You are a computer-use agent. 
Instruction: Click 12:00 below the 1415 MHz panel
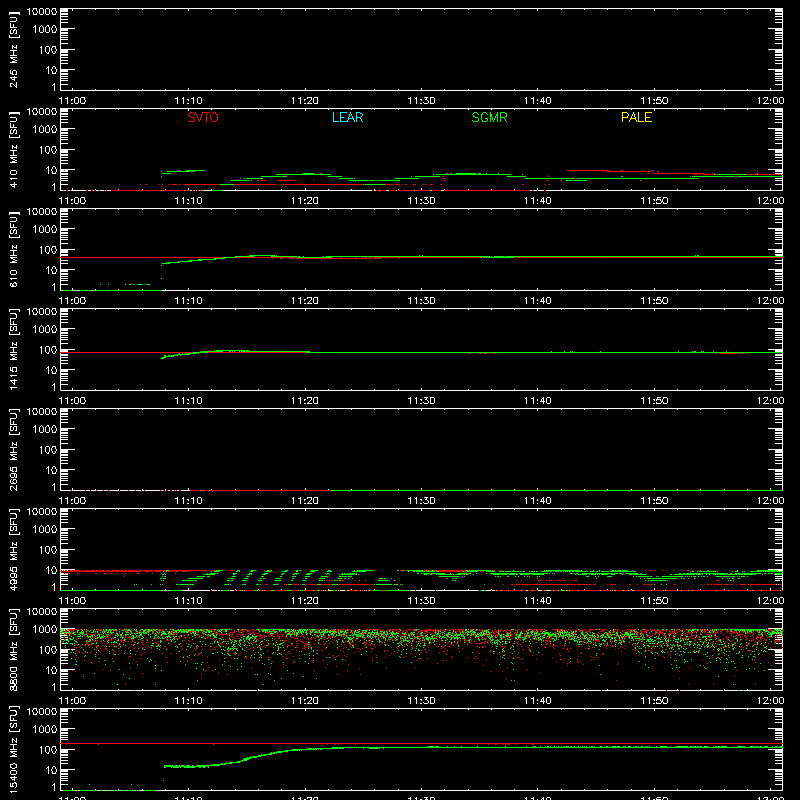770,401
